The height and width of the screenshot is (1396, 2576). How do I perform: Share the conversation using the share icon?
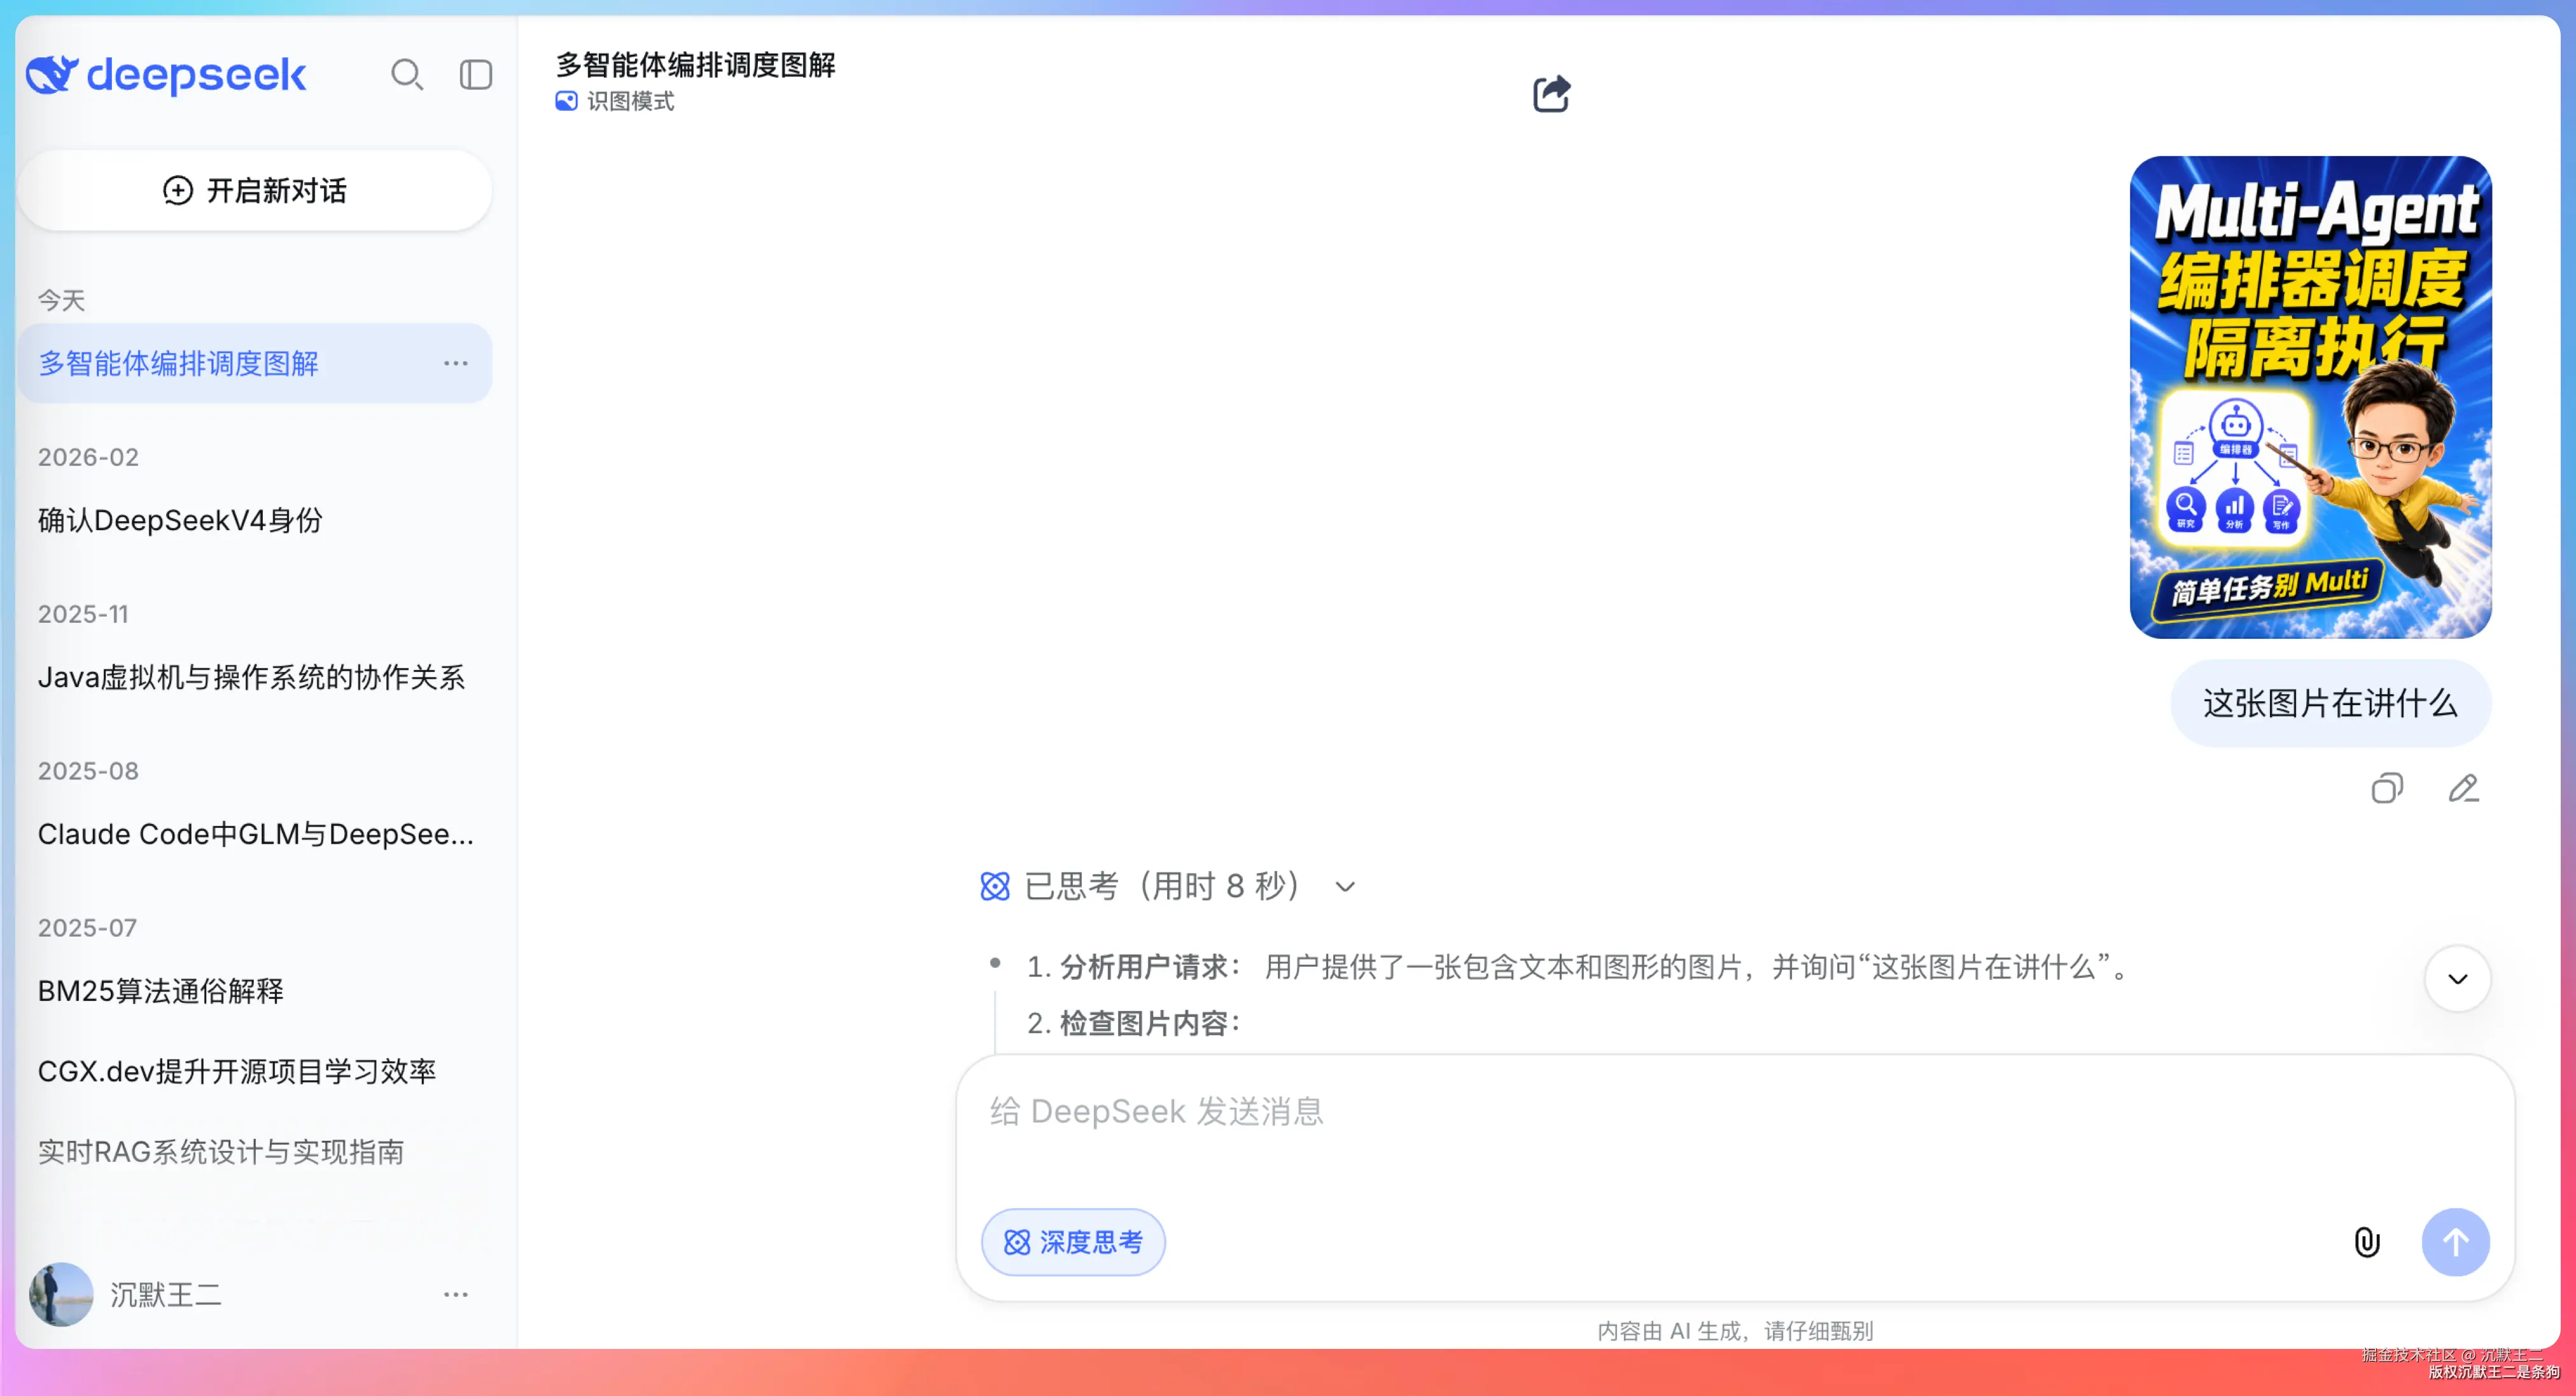[1552, 94]
